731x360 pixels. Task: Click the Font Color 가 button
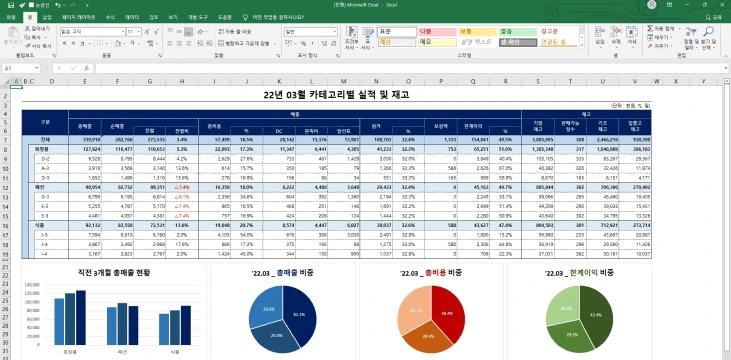(132, 43)
